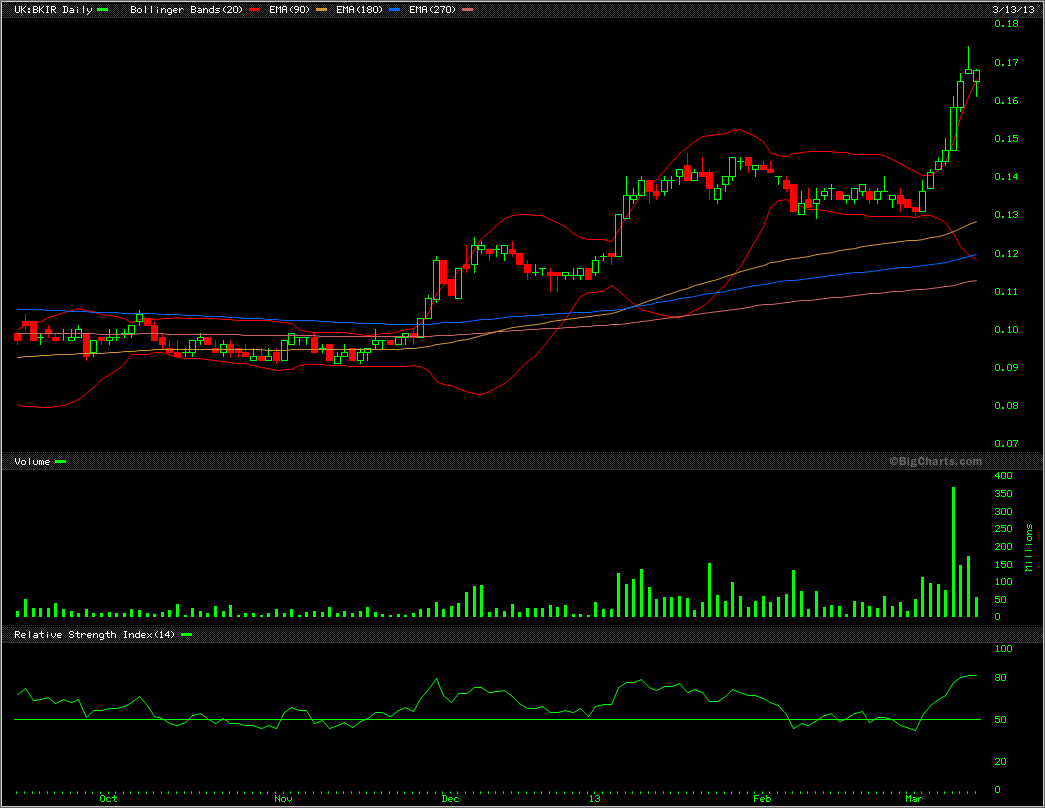
Task: Click the tallest volume bar in March
Action: click(954, 552)
